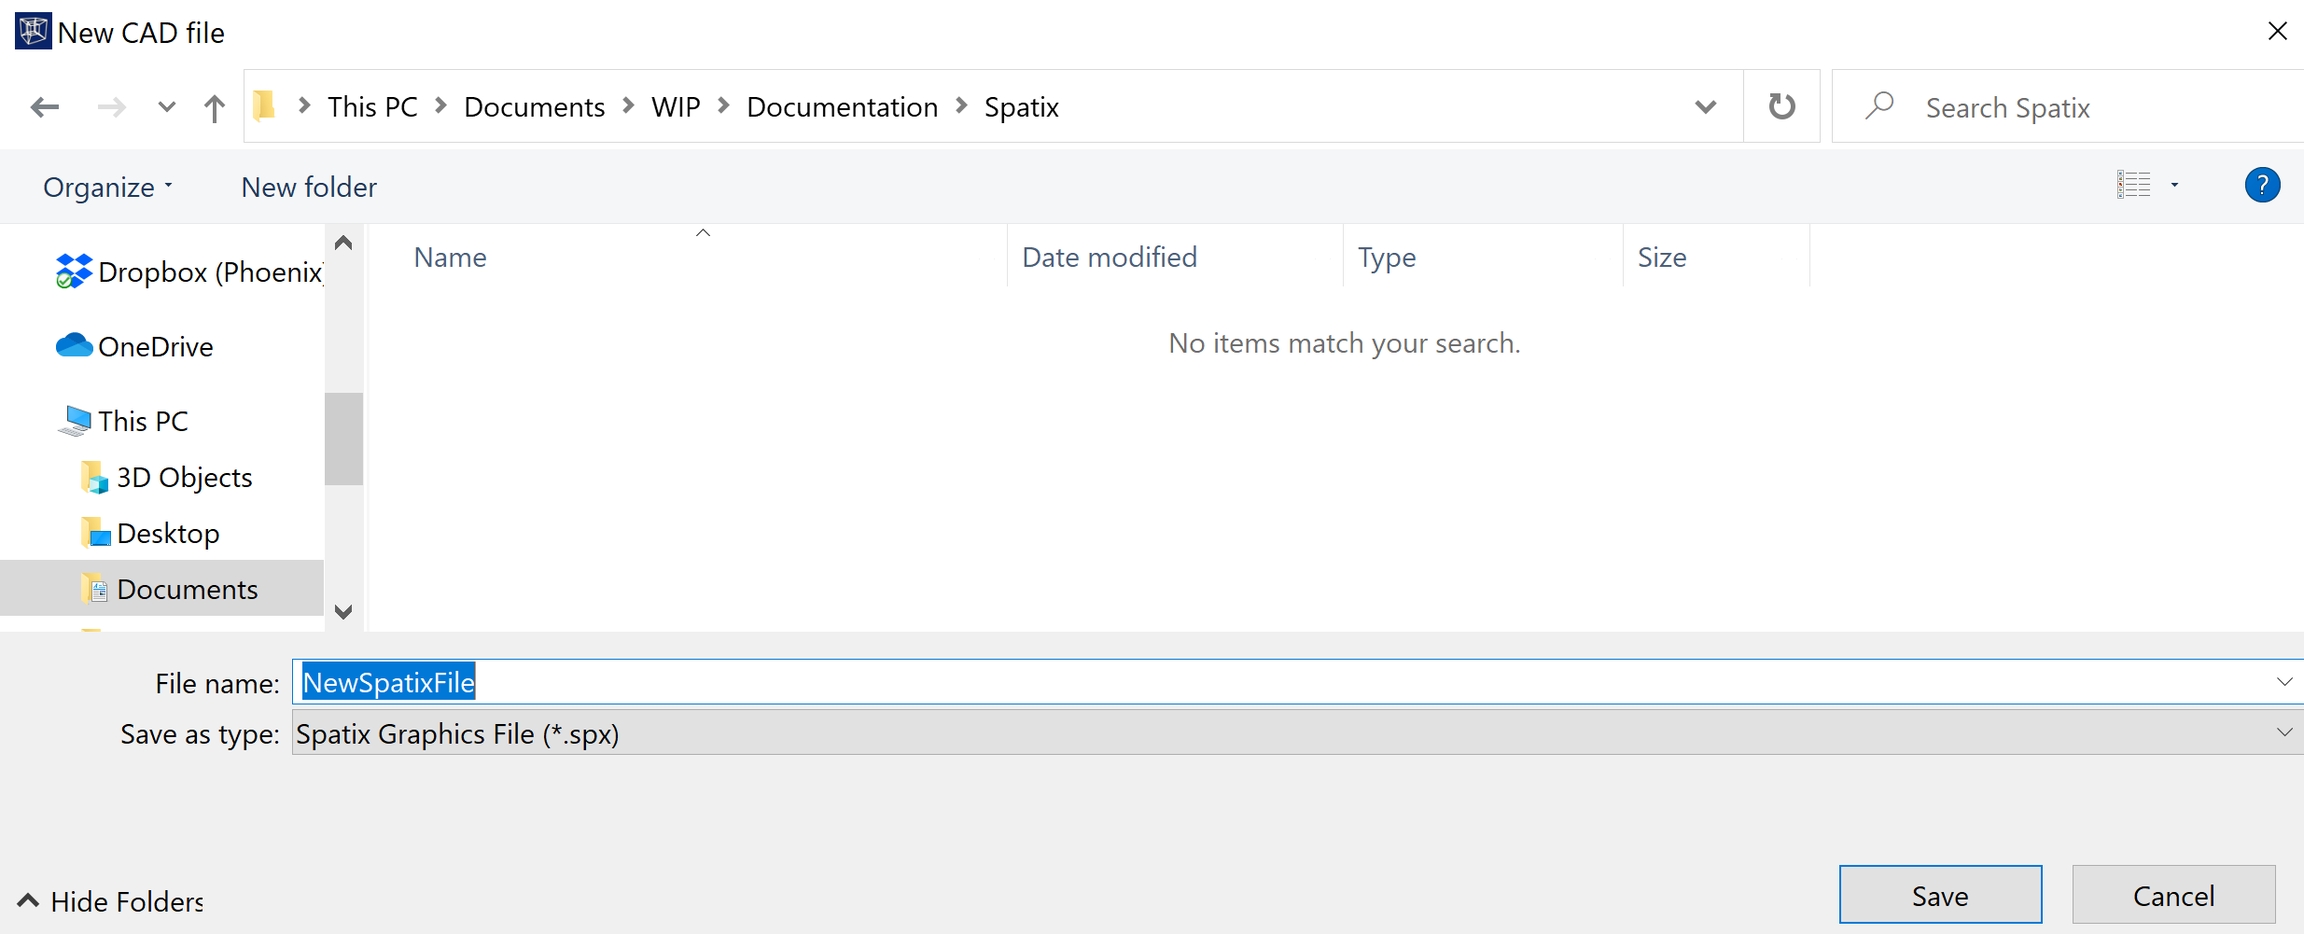This screenshot has height=934, width=2304.
Task: Open the Help question mark icon
Action: (x=2261, y=185)
